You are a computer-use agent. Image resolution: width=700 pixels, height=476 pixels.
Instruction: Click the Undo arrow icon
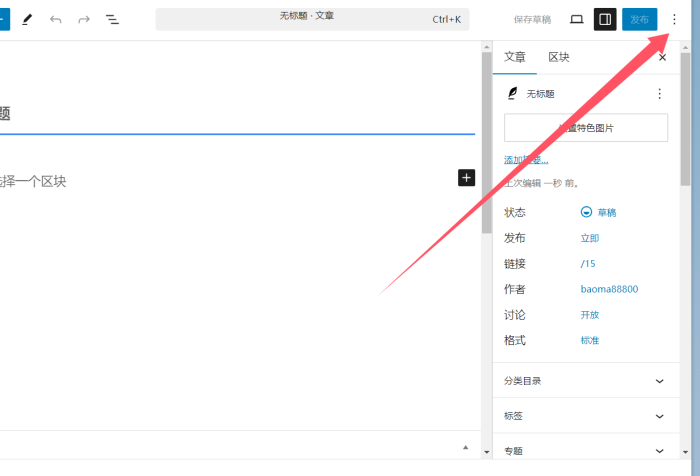[x=56, y=19]
